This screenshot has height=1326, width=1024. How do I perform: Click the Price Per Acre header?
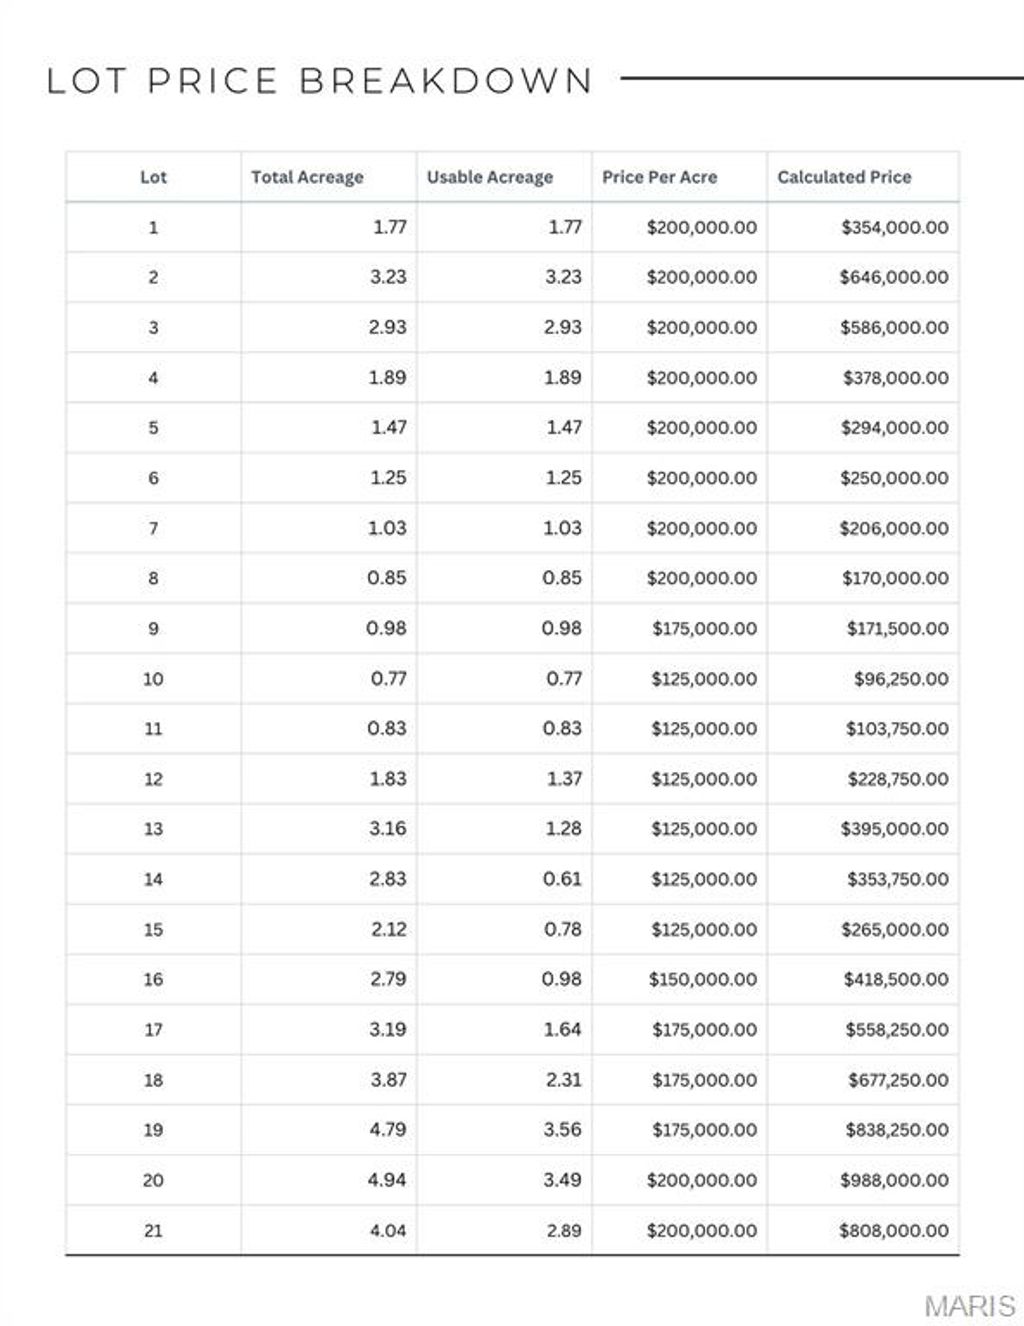pyautogui.click(x=659, y=177)
